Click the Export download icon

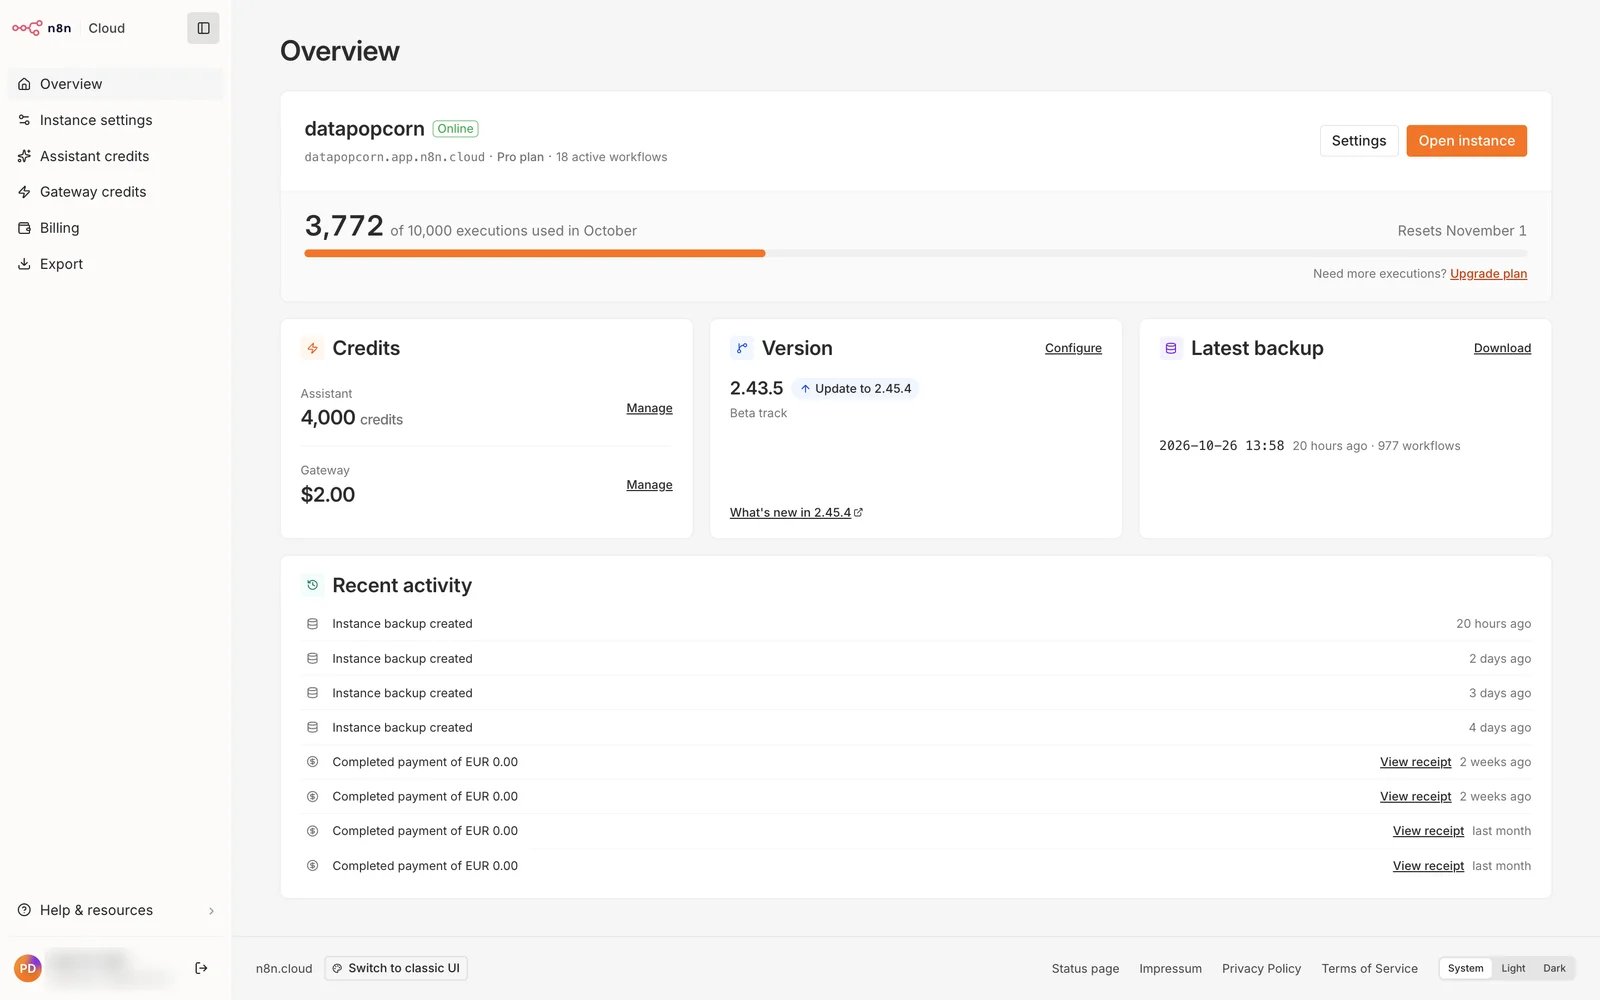(24, 264)
